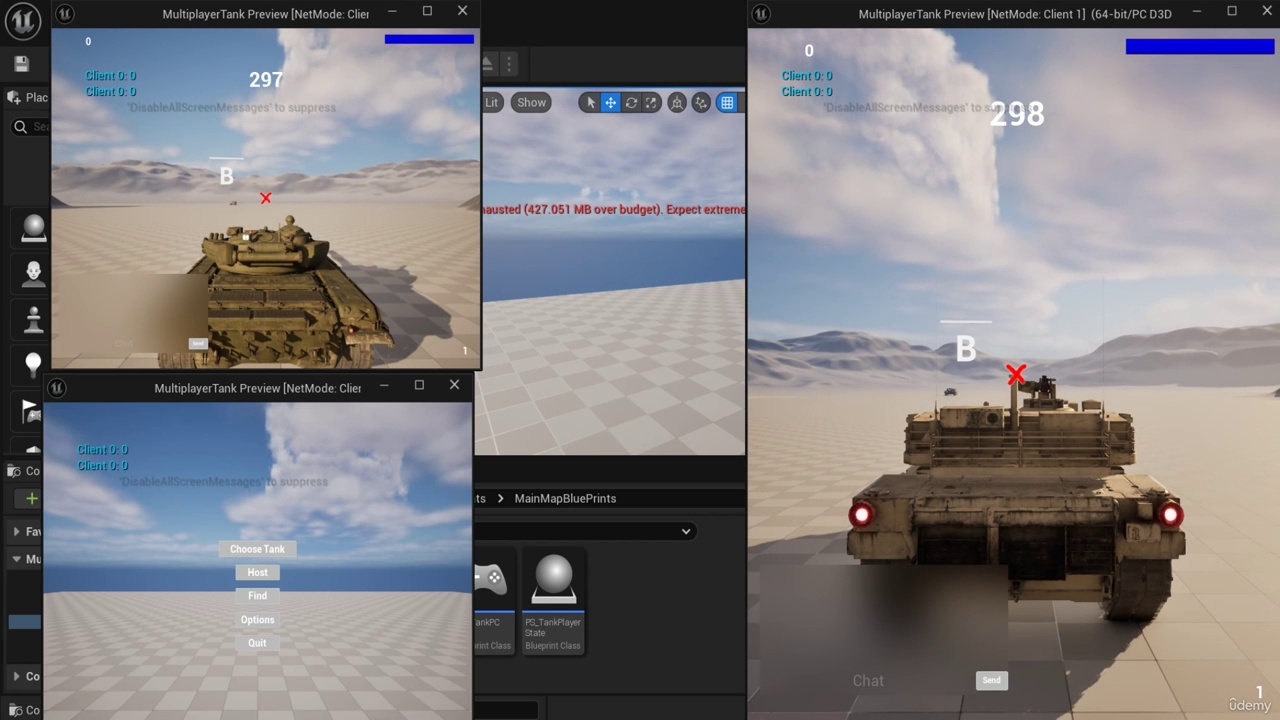The image size is (1280, 720).
Task: Click the blue health bar in Client 1 window
Action: 1200,46
